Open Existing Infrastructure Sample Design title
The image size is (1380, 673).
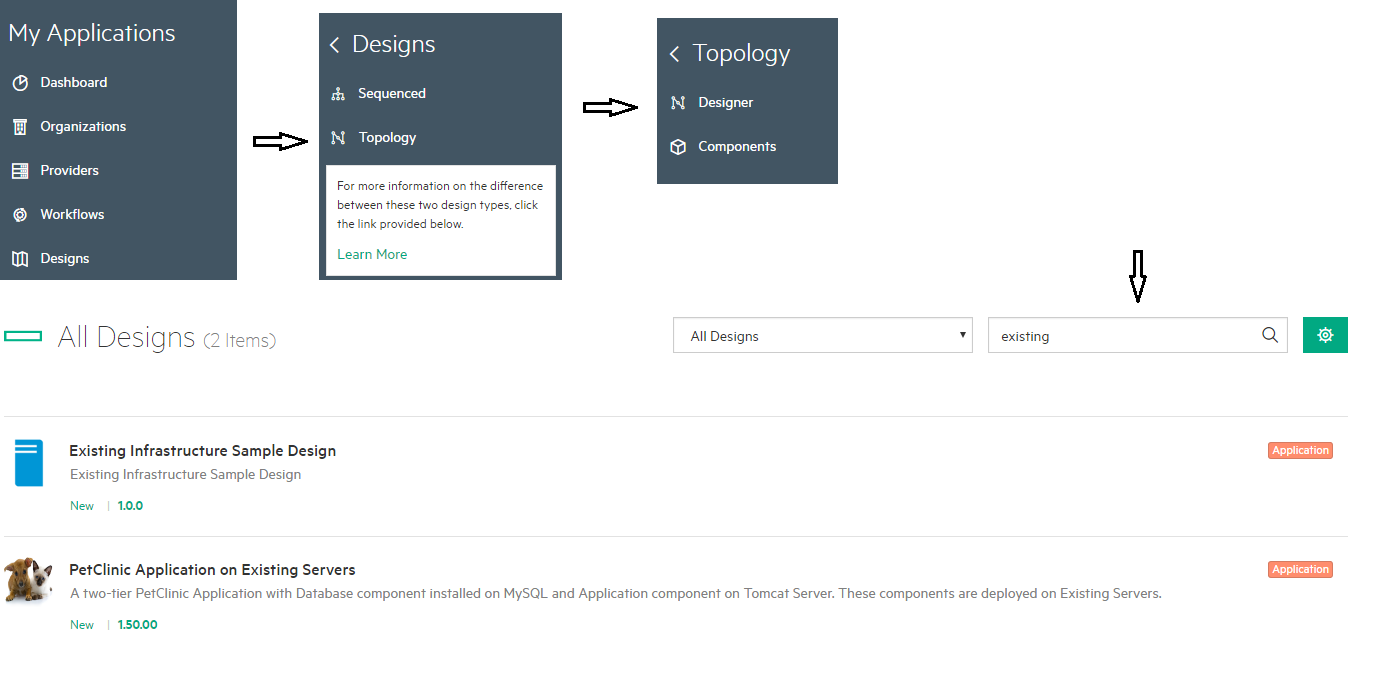tap(202, 451)
